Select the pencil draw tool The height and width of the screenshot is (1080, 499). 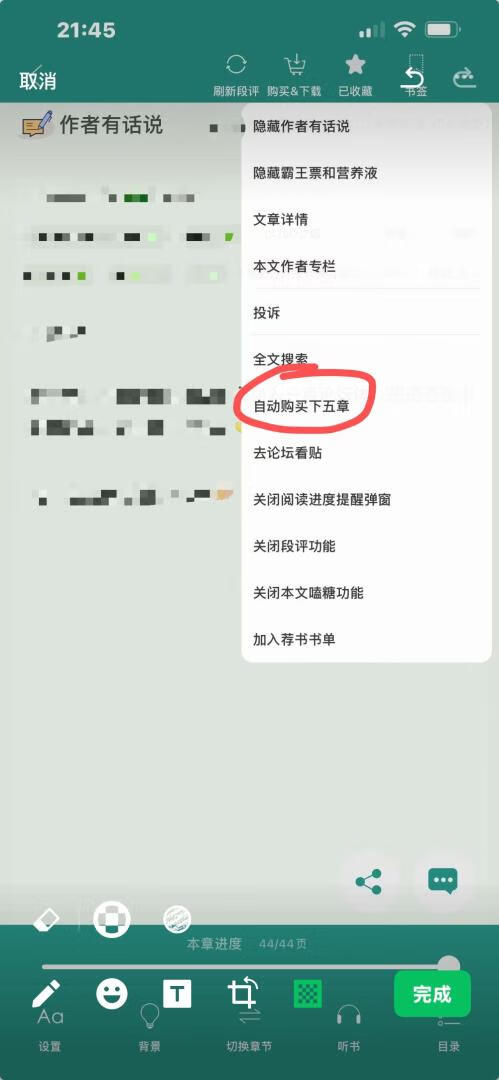coord(46,995)
